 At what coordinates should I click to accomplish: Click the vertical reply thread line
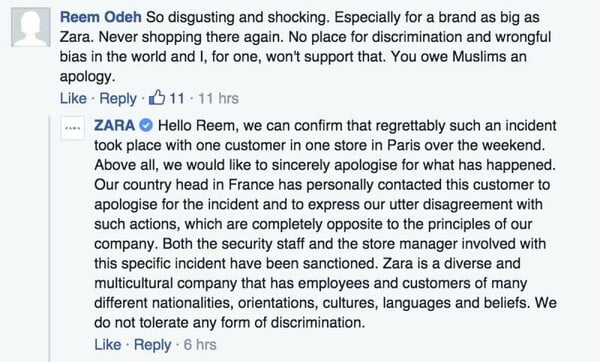tap(49, 238)
